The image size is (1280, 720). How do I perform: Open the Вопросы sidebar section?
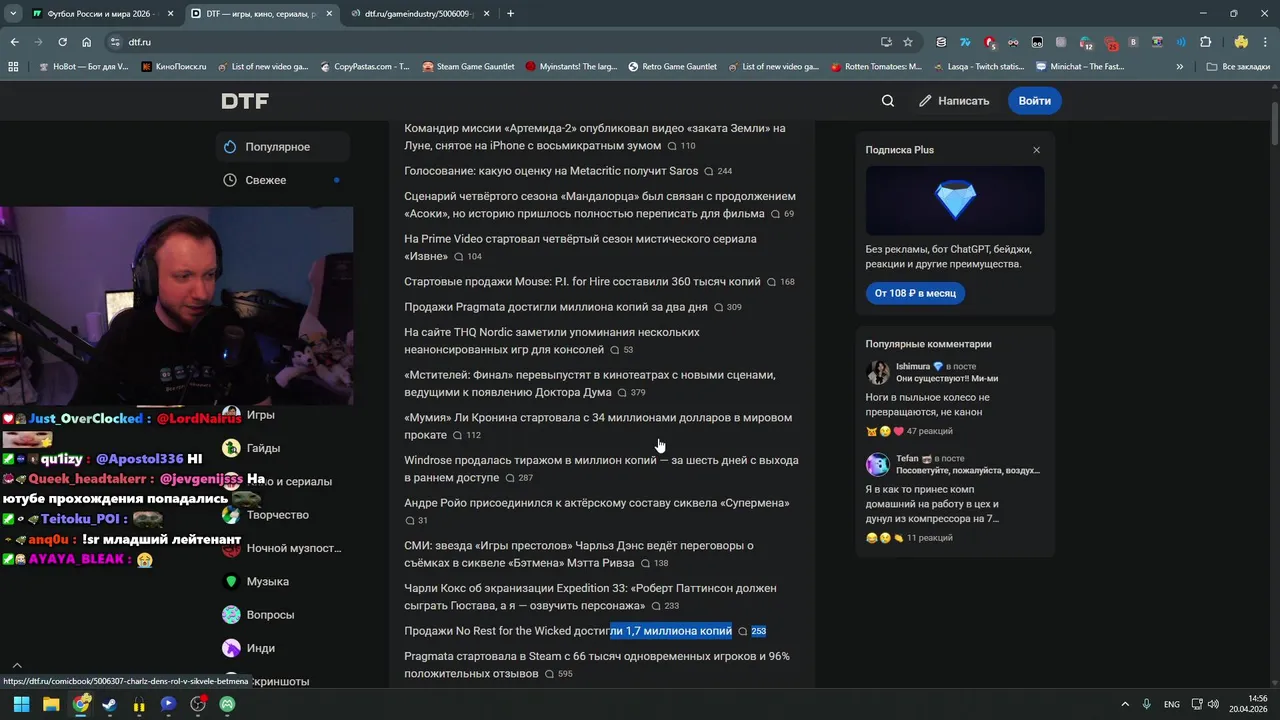click(270, 615)
